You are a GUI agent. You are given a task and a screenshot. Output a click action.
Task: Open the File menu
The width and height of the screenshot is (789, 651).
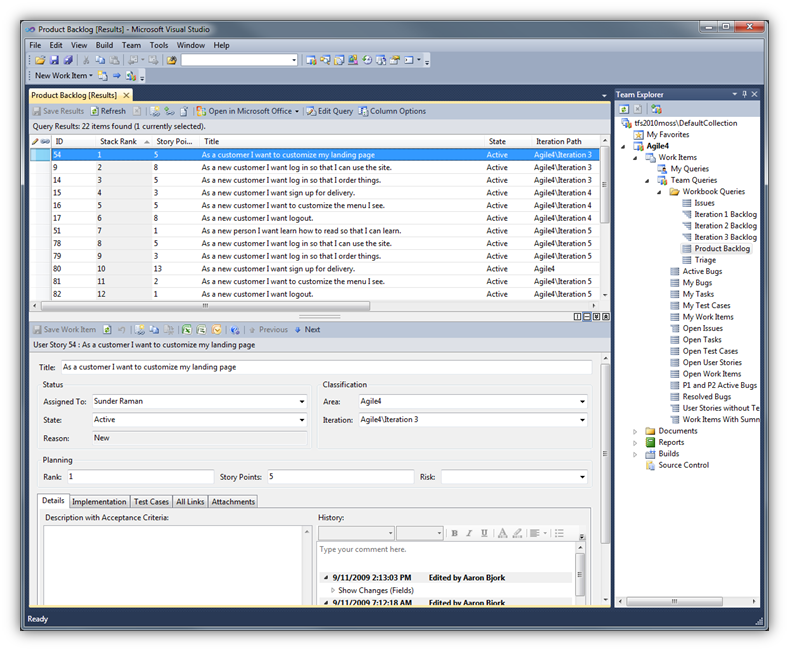pos(35,45)
